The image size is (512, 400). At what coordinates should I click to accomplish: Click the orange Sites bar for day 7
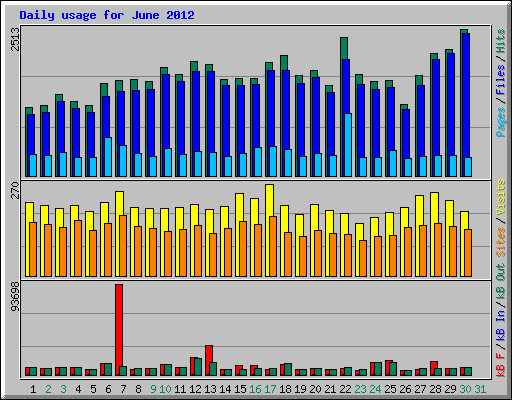pos(123,246)
